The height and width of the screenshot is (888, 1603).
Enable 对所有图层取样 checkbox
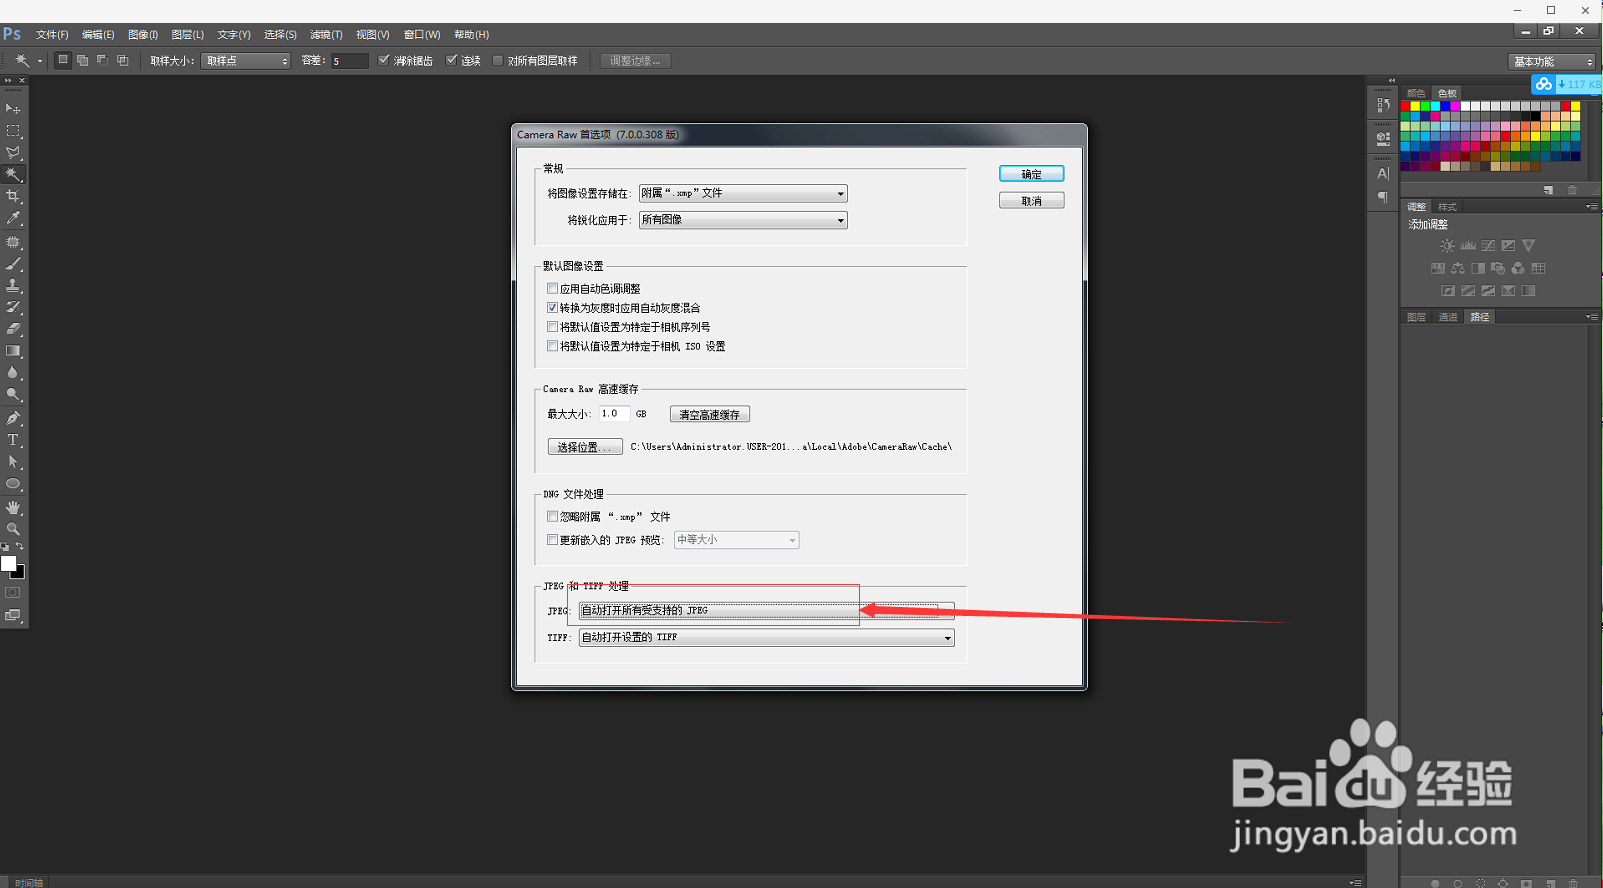497,60
